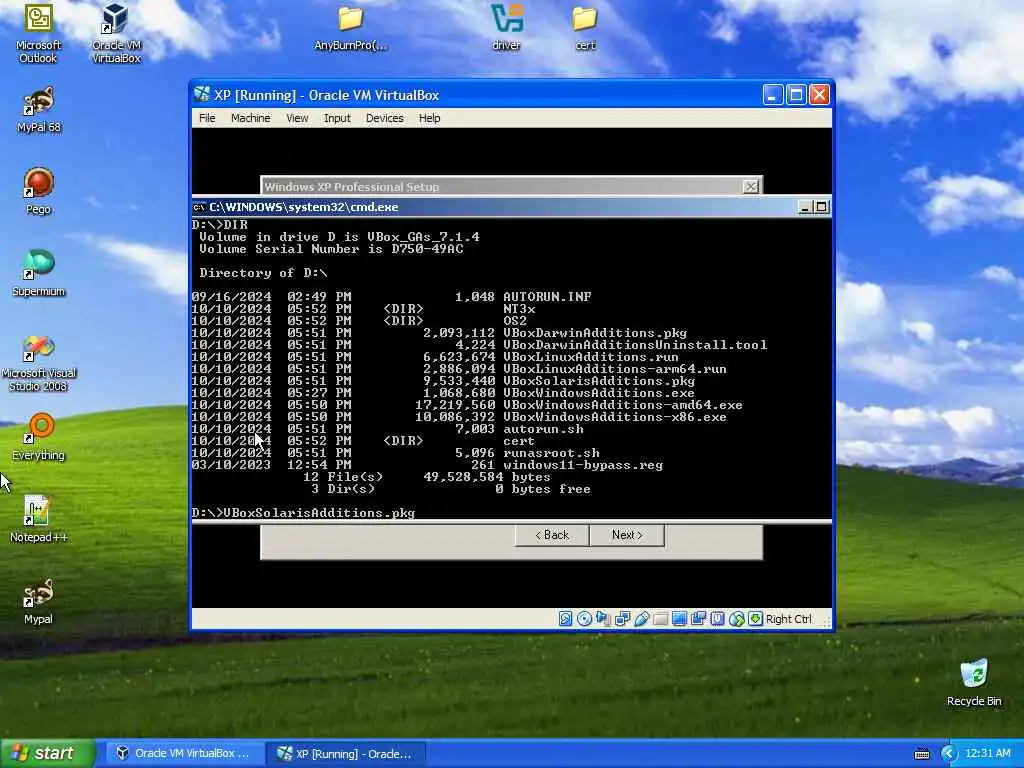Click the keyboard icon in system tray
The image size is (1024, 768).
(x=922, y=754)
